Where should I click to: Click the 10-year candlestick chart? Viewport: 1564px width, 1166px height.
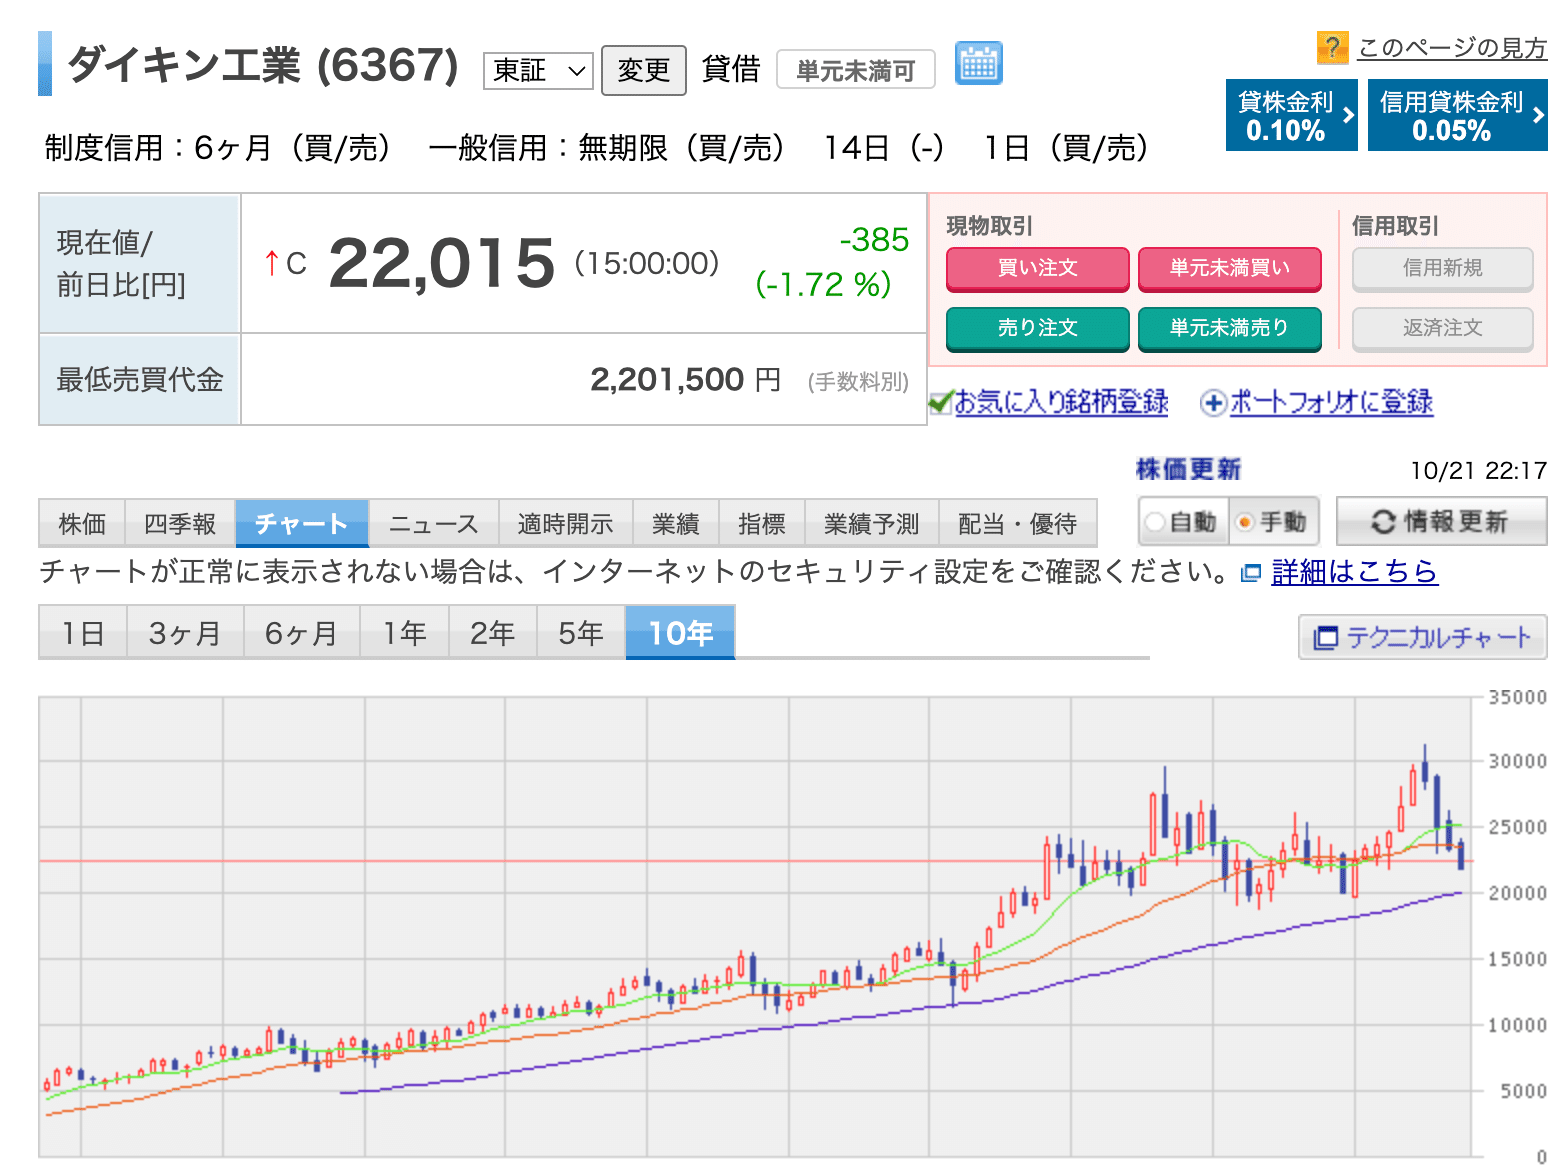click(756, 927)
